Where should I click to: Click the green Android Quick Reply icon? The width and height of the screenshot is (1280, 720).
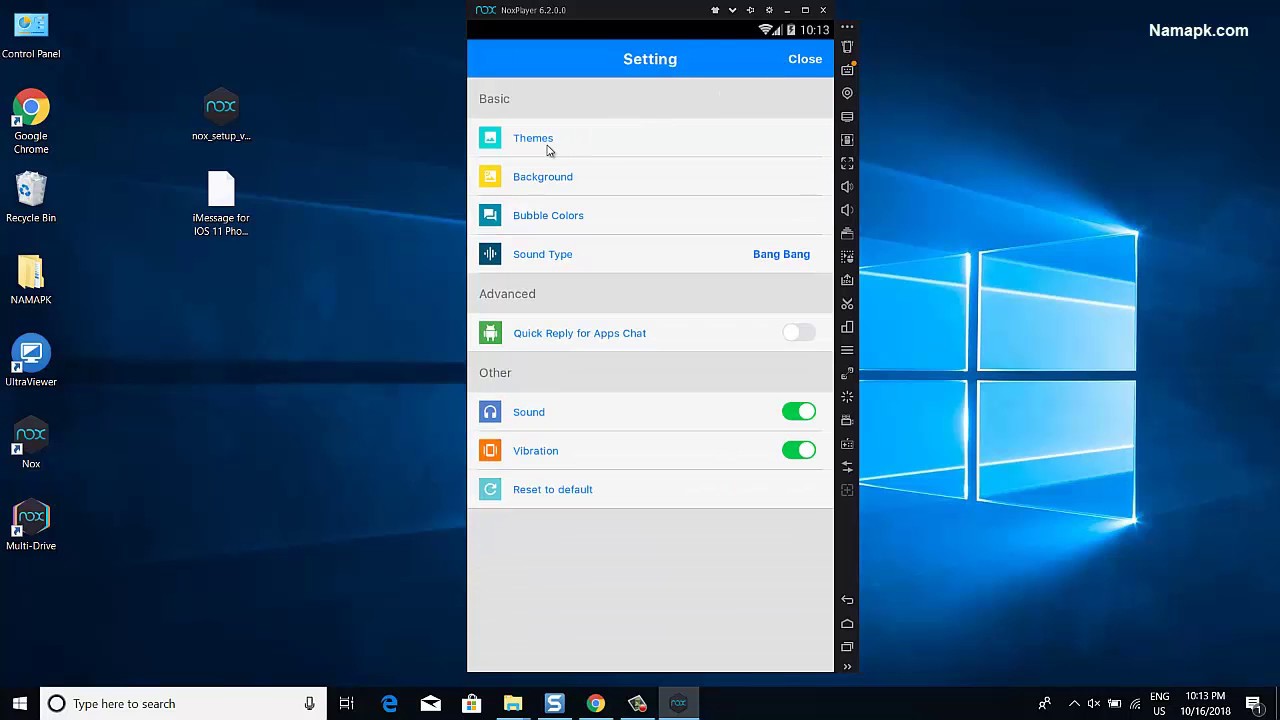point(490,333)
